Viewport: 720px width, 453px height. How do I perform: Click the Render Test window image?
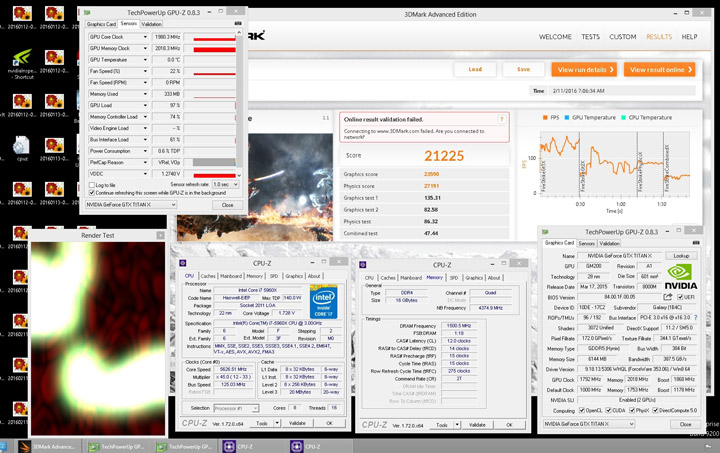[98, 339]
